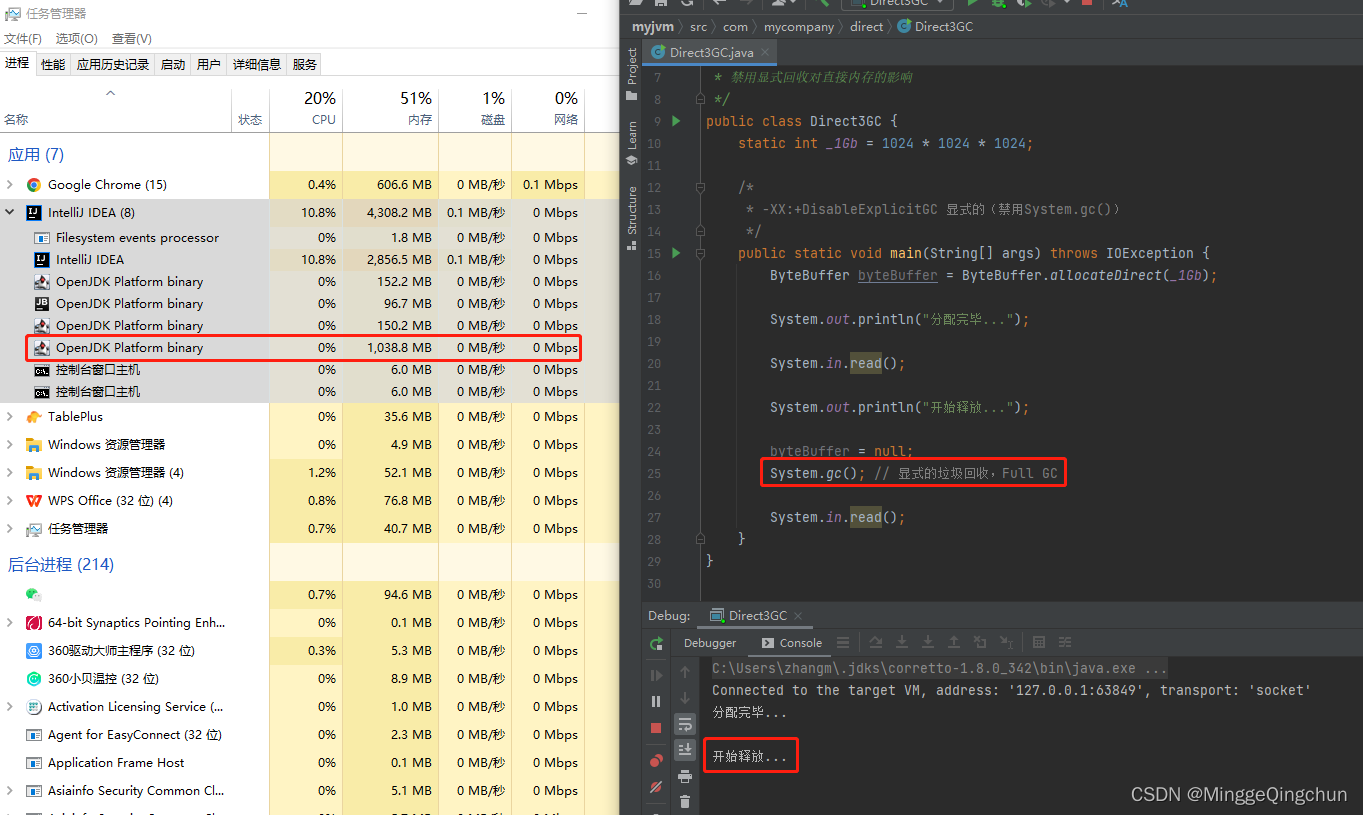This screenshot has height=815, width=1363.
Task: Open the Debugger tab in debug panel
Action: pyautogui.click(x=710, y=643)
